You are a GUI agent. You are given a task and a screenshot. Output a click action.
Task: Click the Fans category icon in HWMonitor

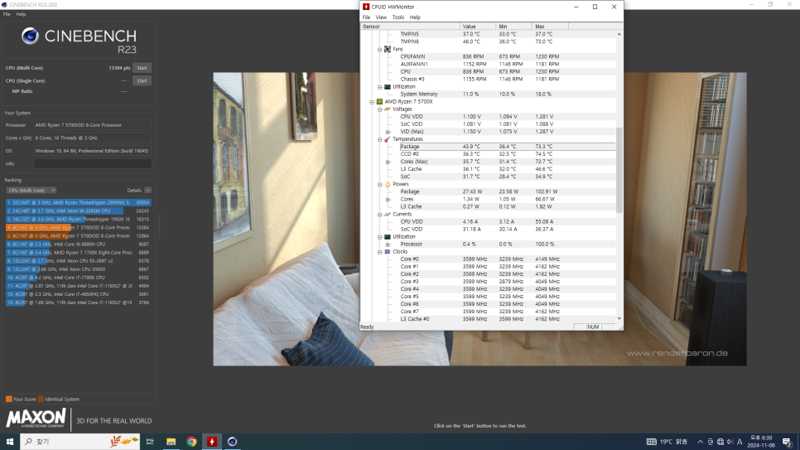coord(387,49)
